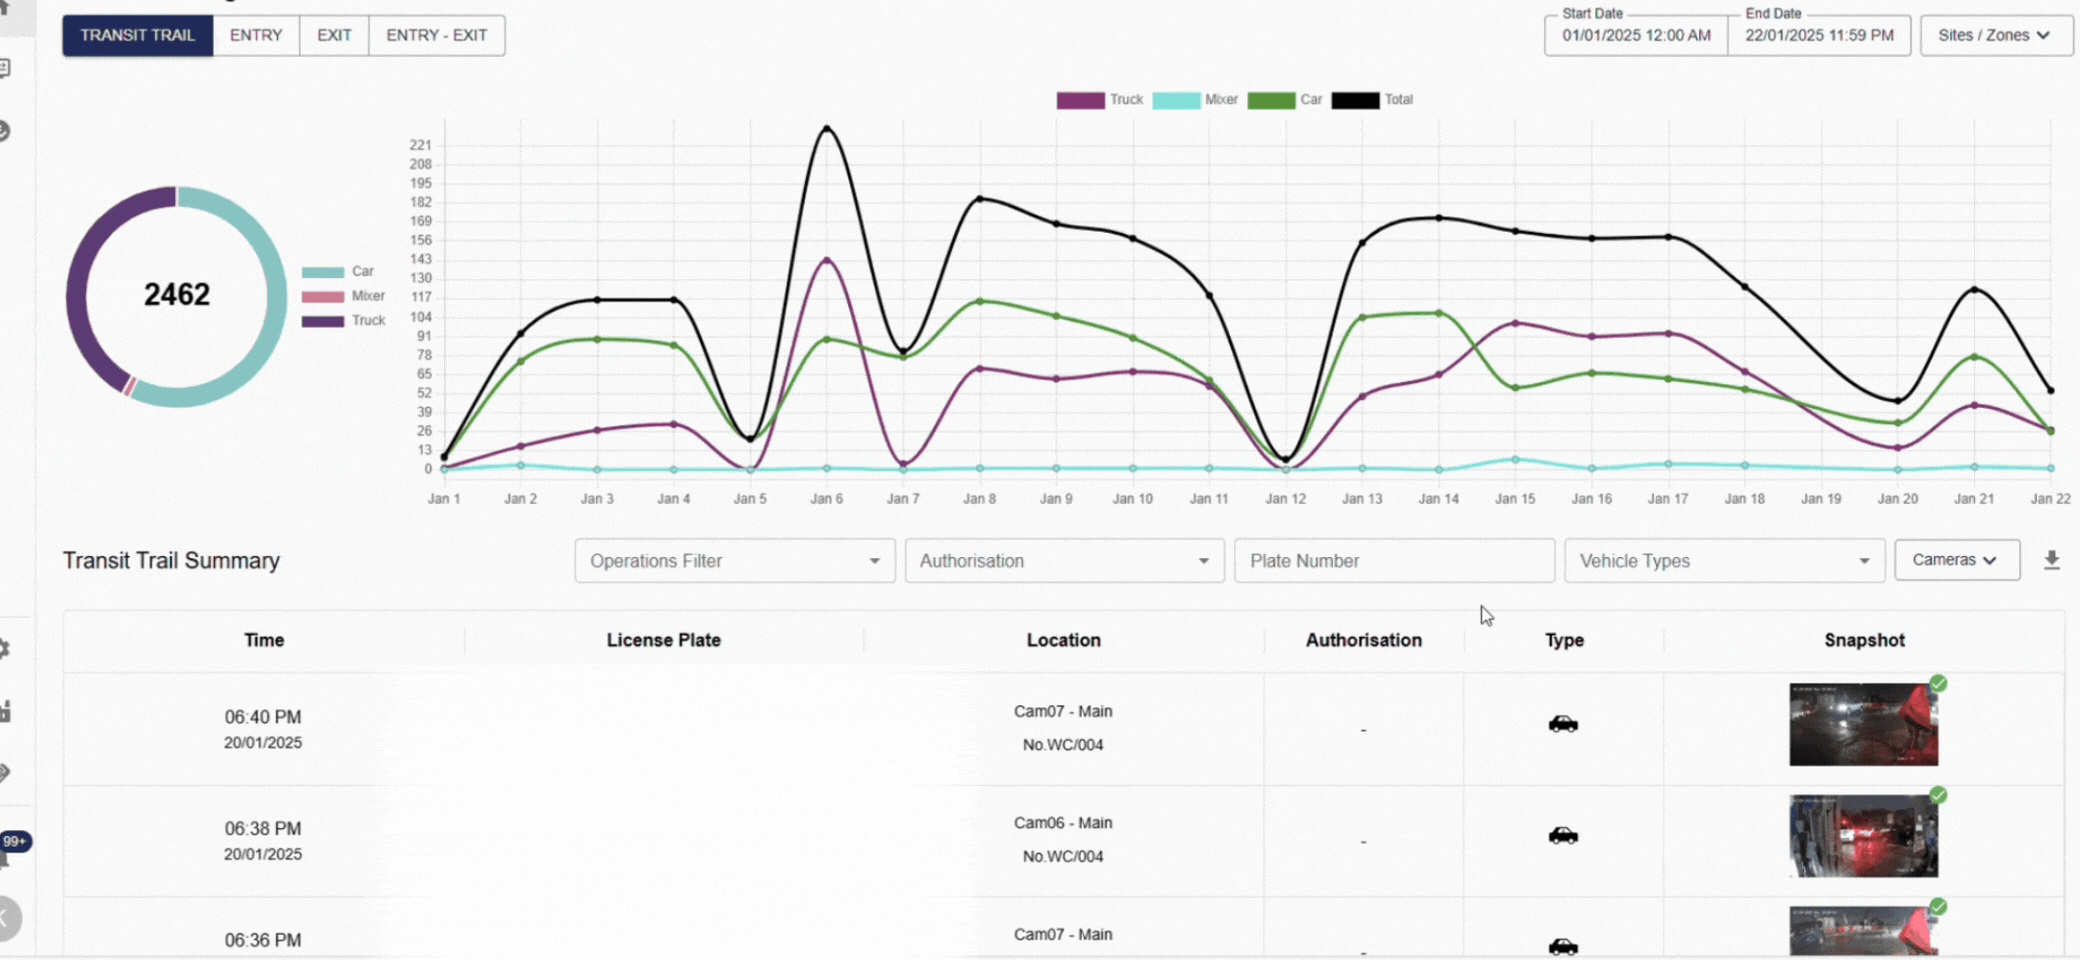Click the Plate Number input field
2080x960 pixels.
click(x=1393, y=561)
